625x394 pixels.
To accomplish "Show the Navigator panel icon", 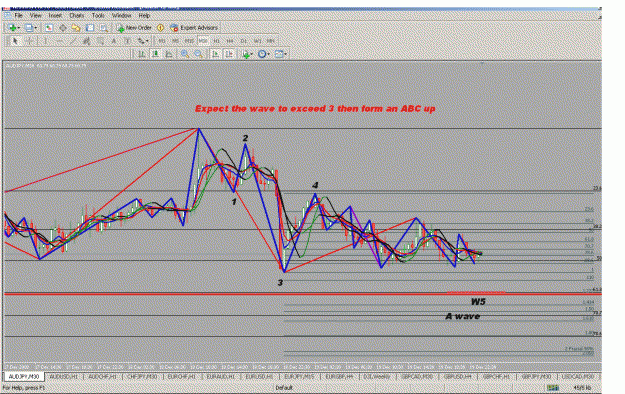I will point(76,28).
